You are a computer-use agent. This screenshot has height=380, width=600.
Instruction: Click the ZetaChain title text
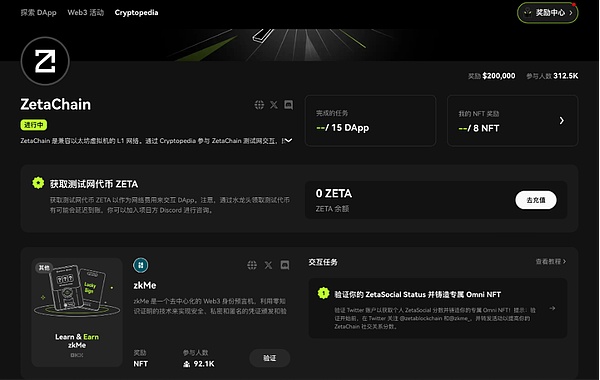point(55,104)
